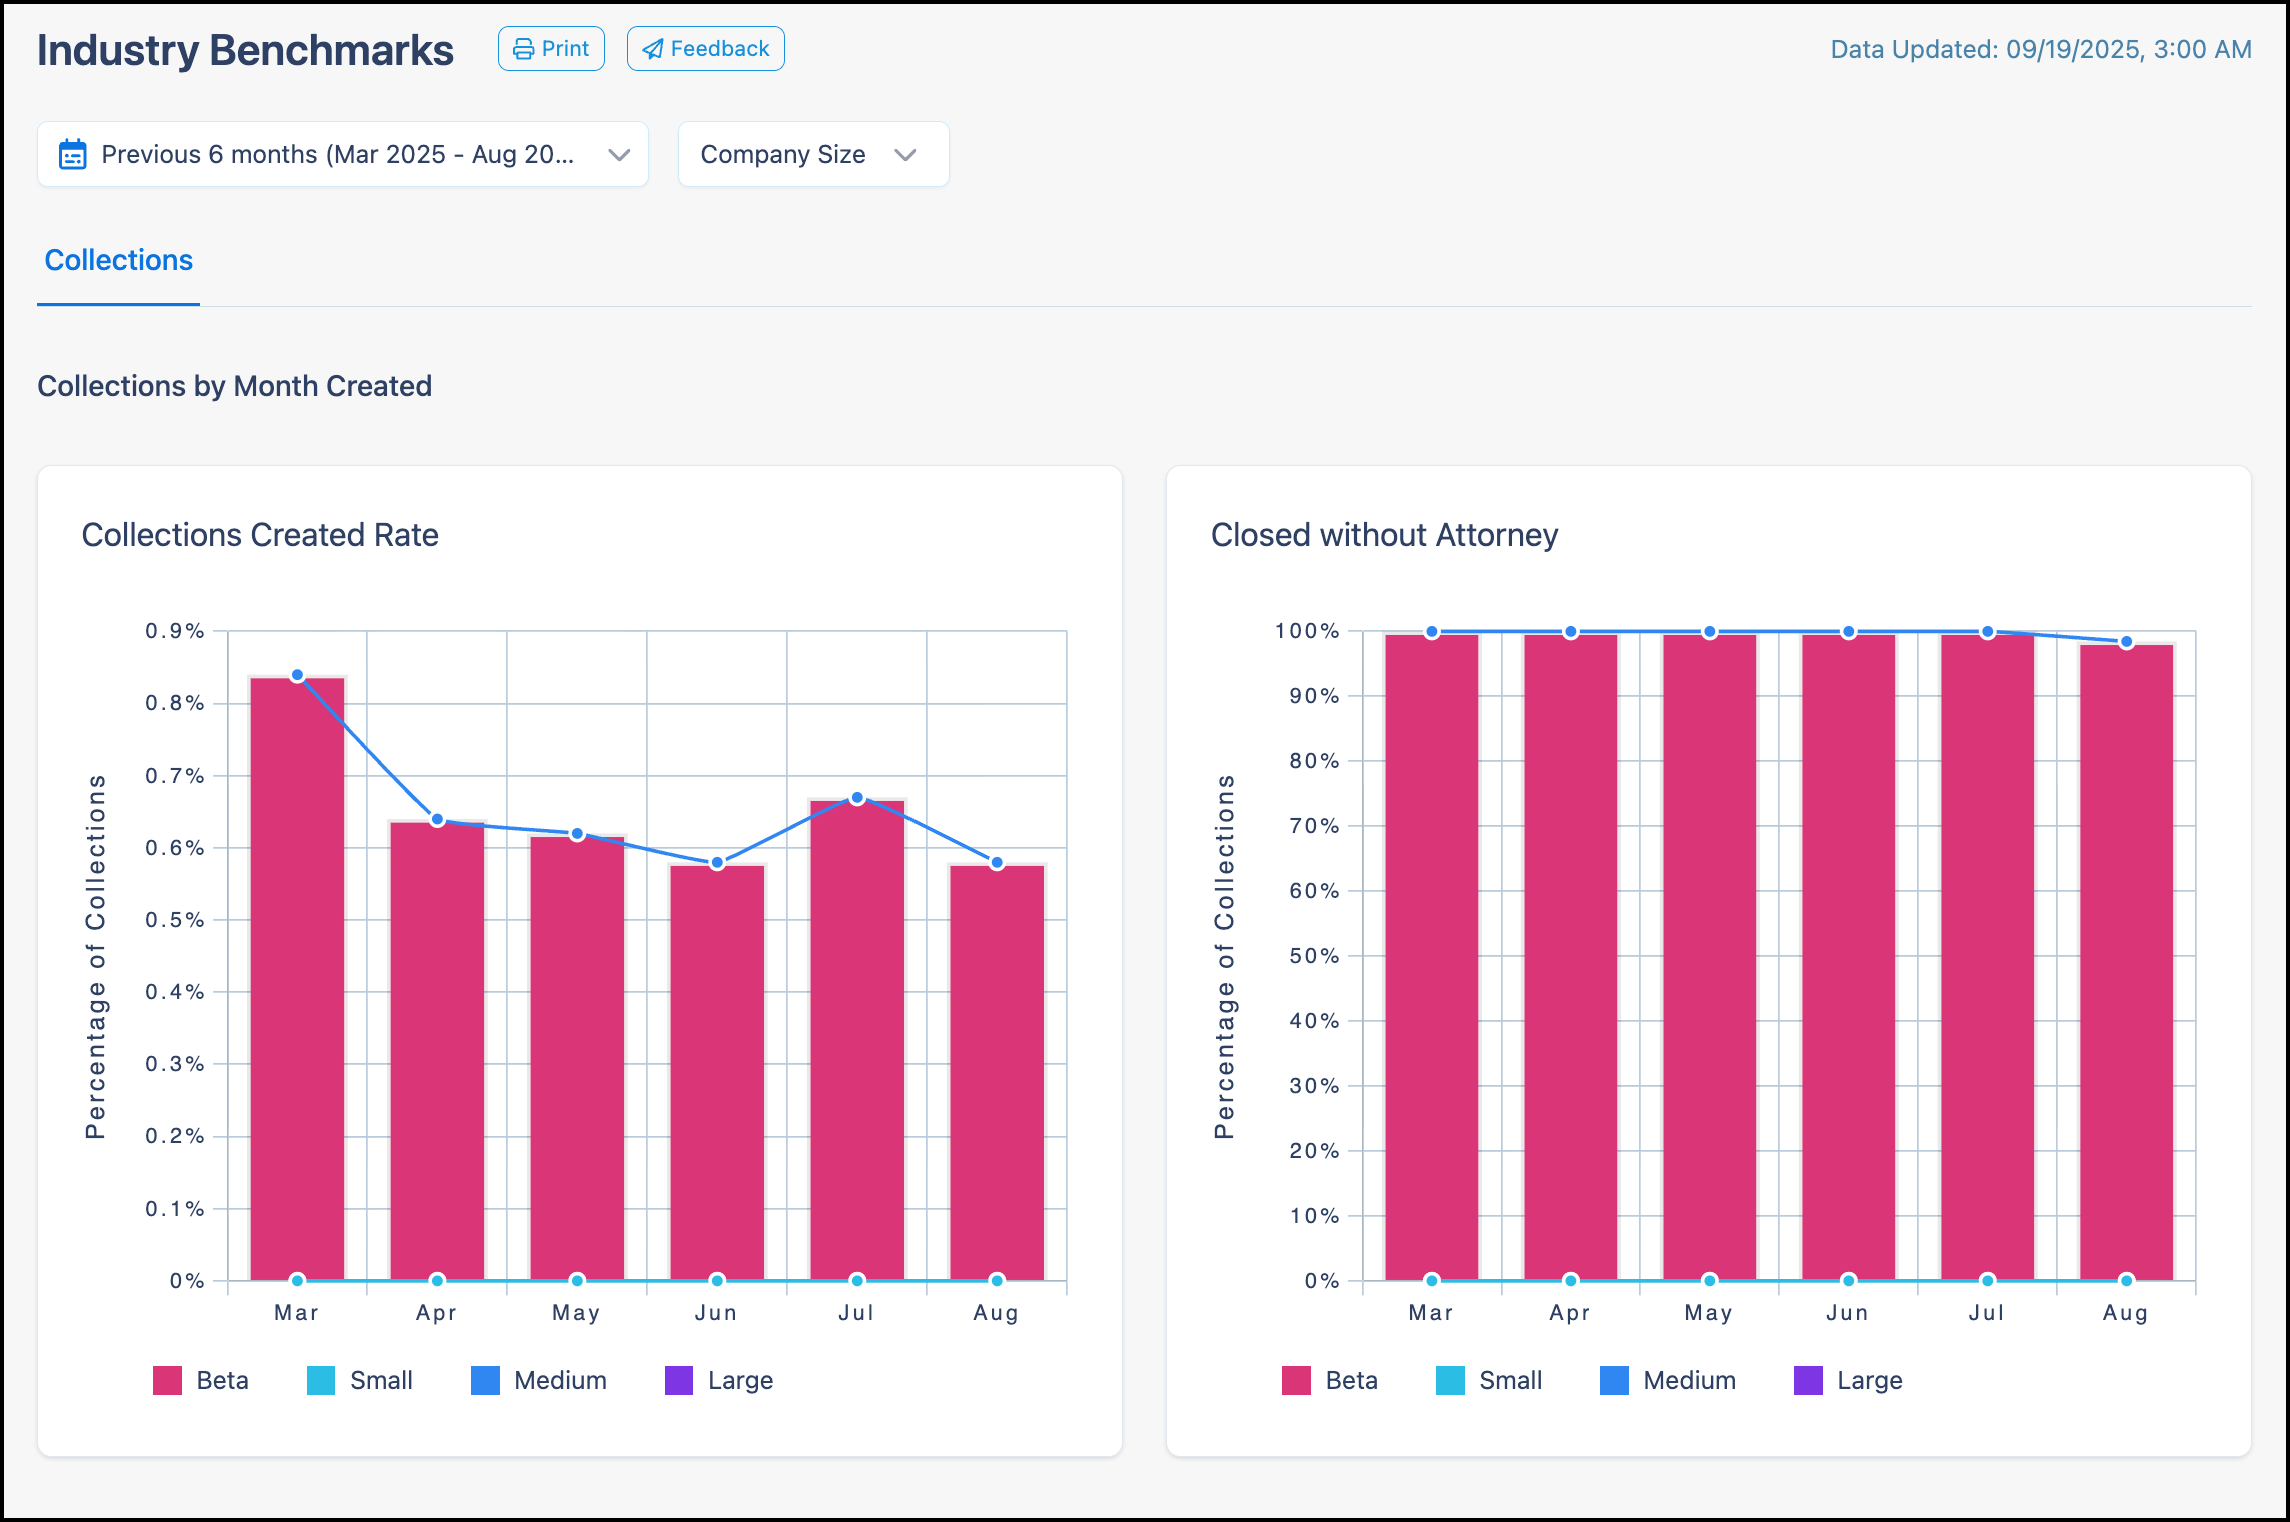Click the paper plane icon in Feedback button
Screen dimensions: 2290x1522
(x=654, y=48)
